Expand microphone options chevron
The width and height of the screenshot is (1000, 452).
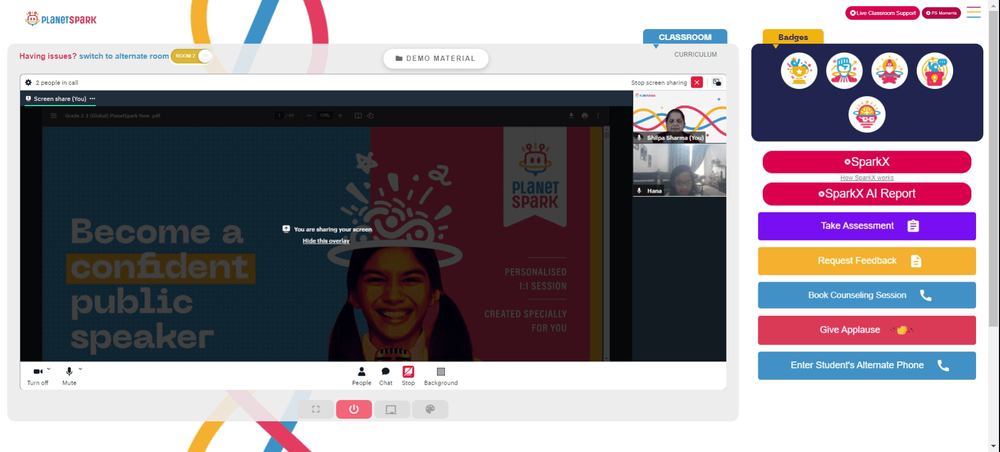tap(80, 368)
